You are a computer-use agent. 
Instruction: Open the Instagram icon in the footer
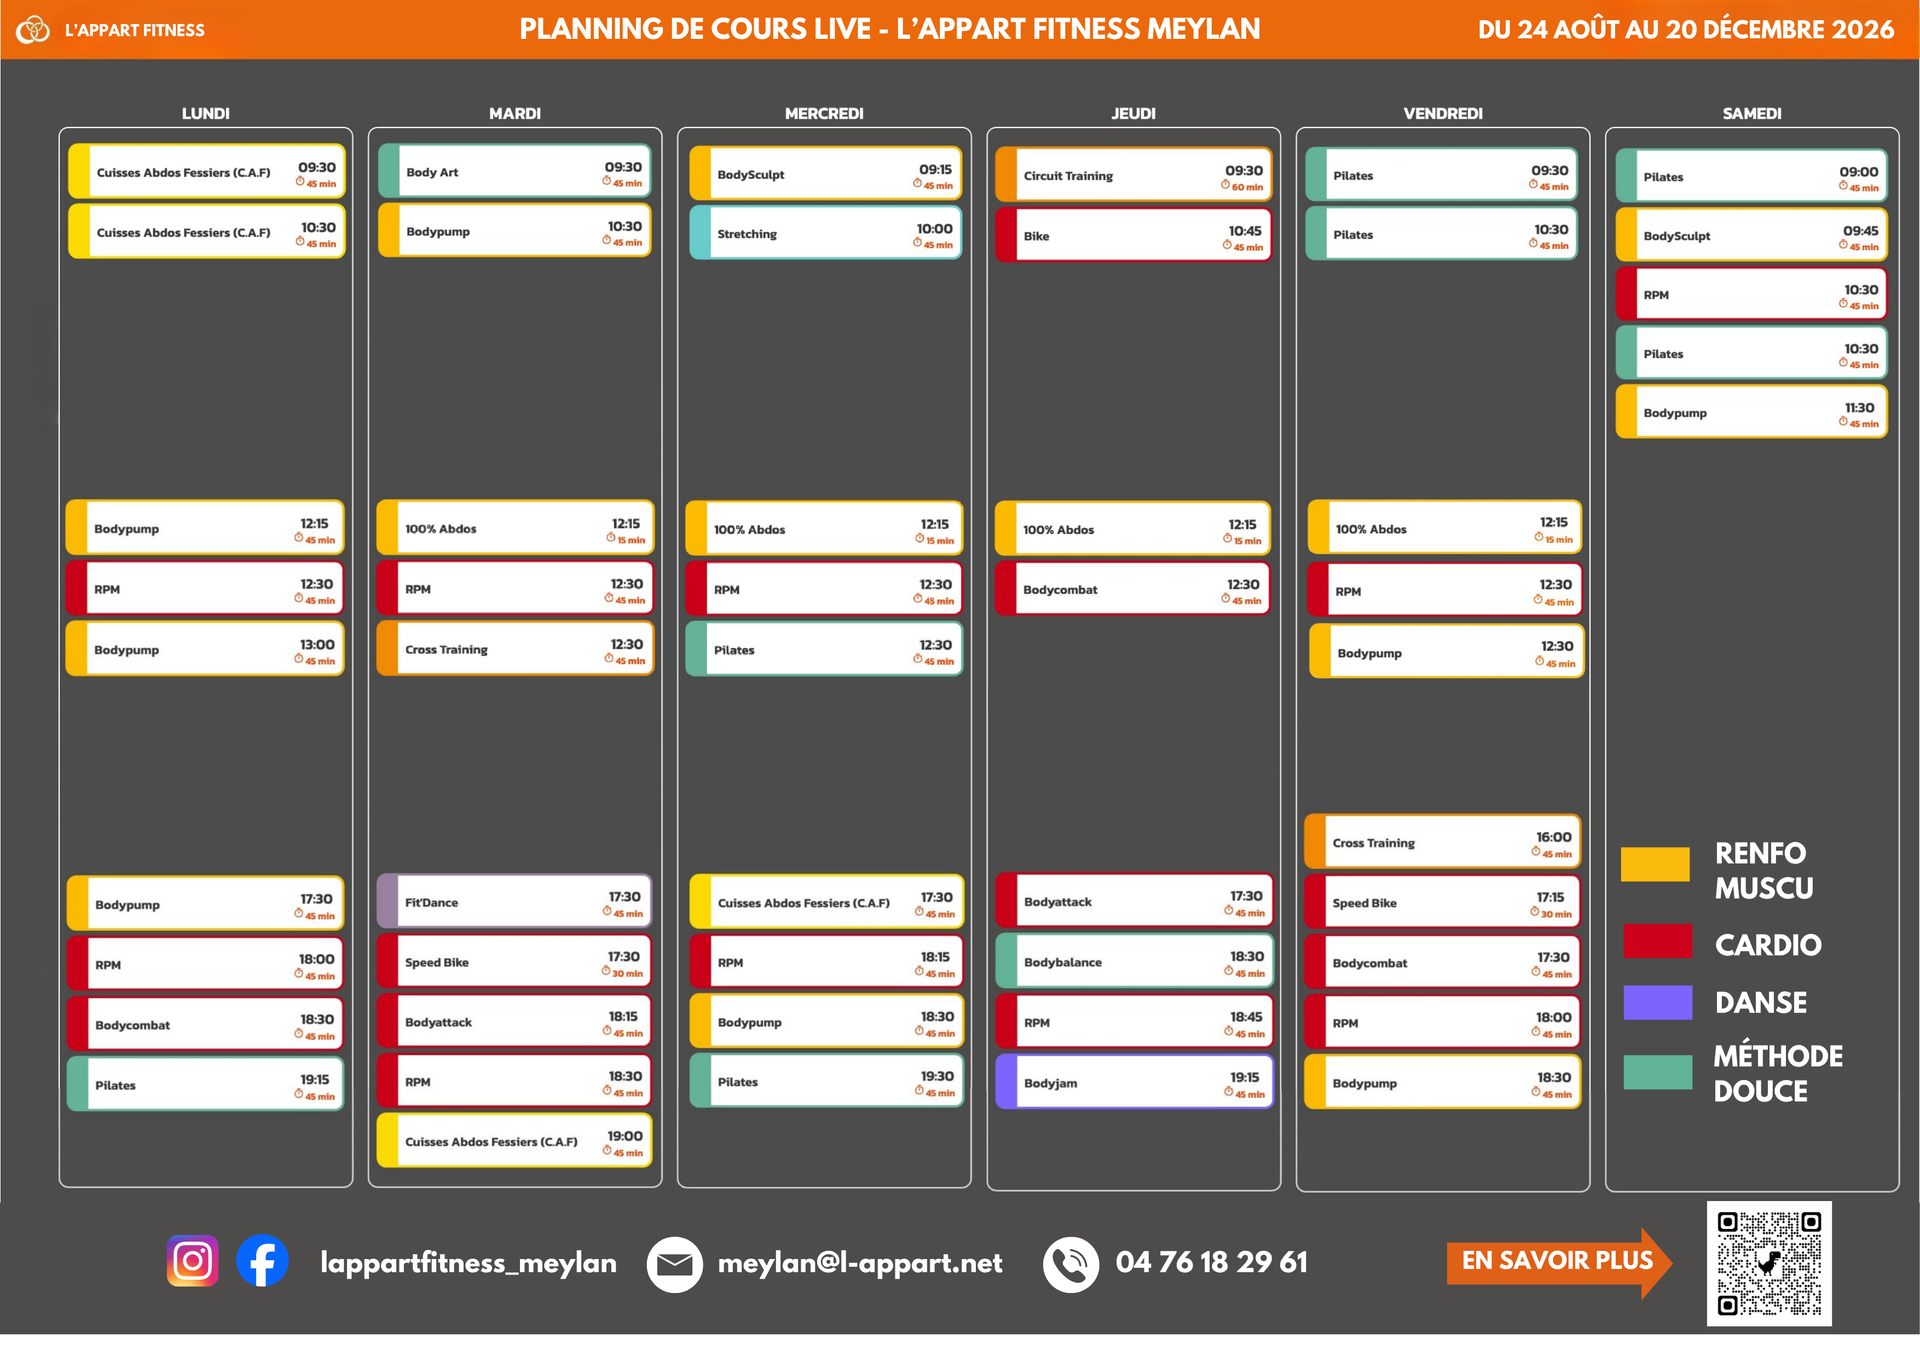point(193,1261)
